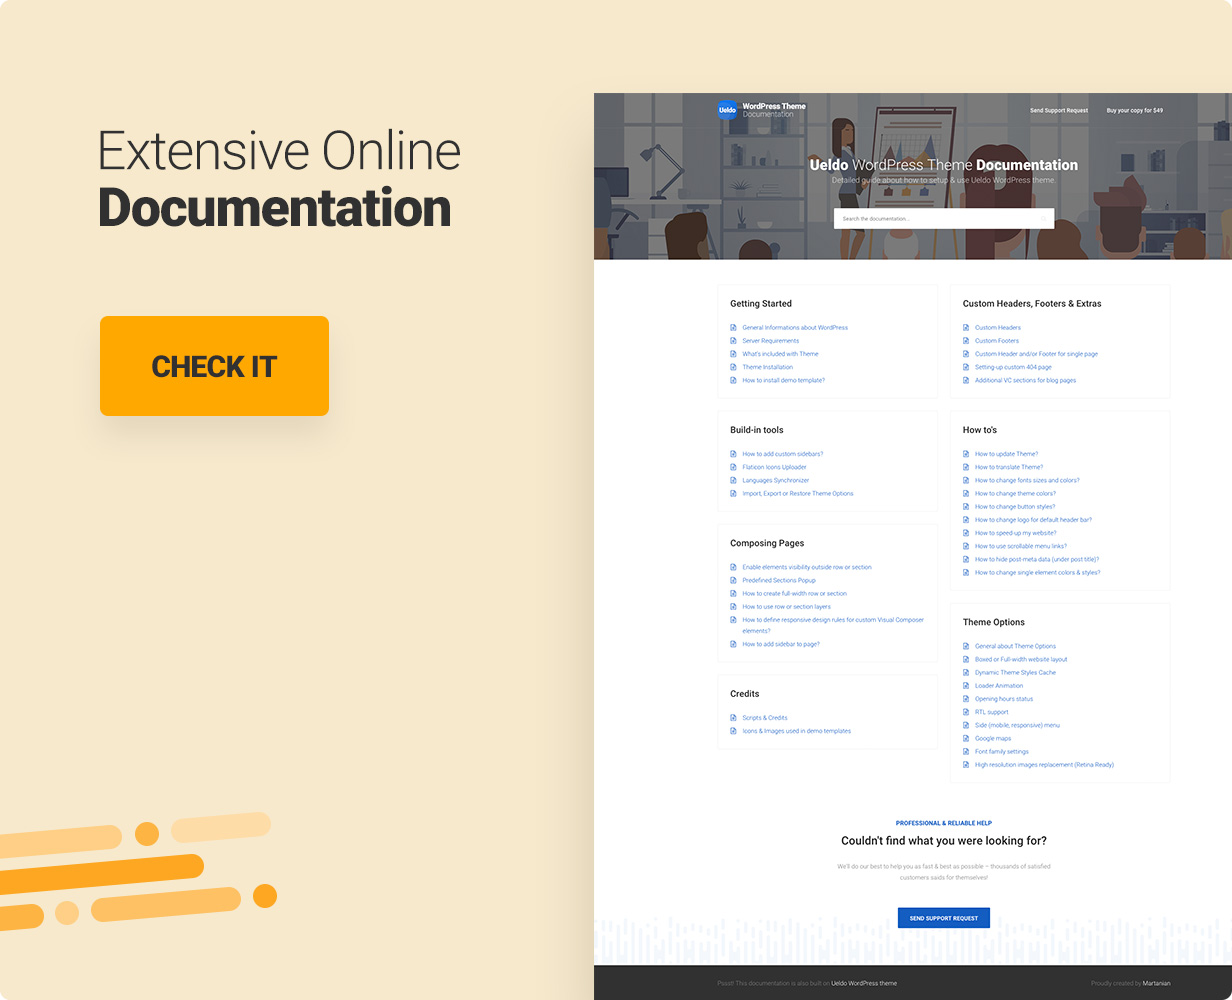
Task: Open Icons & Images used in demo templates
Action: click(x=796, y=731)
